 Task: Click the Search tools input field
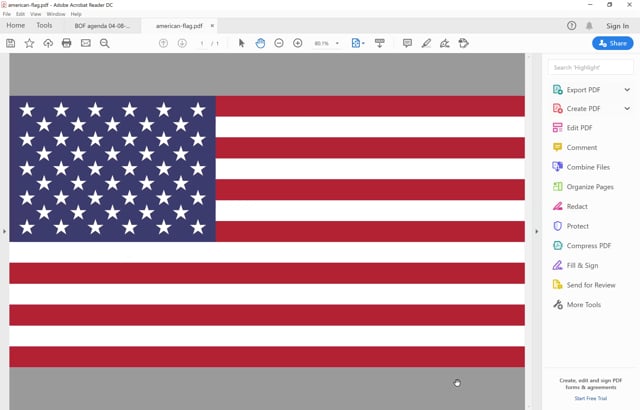click(x=591, y=67)
